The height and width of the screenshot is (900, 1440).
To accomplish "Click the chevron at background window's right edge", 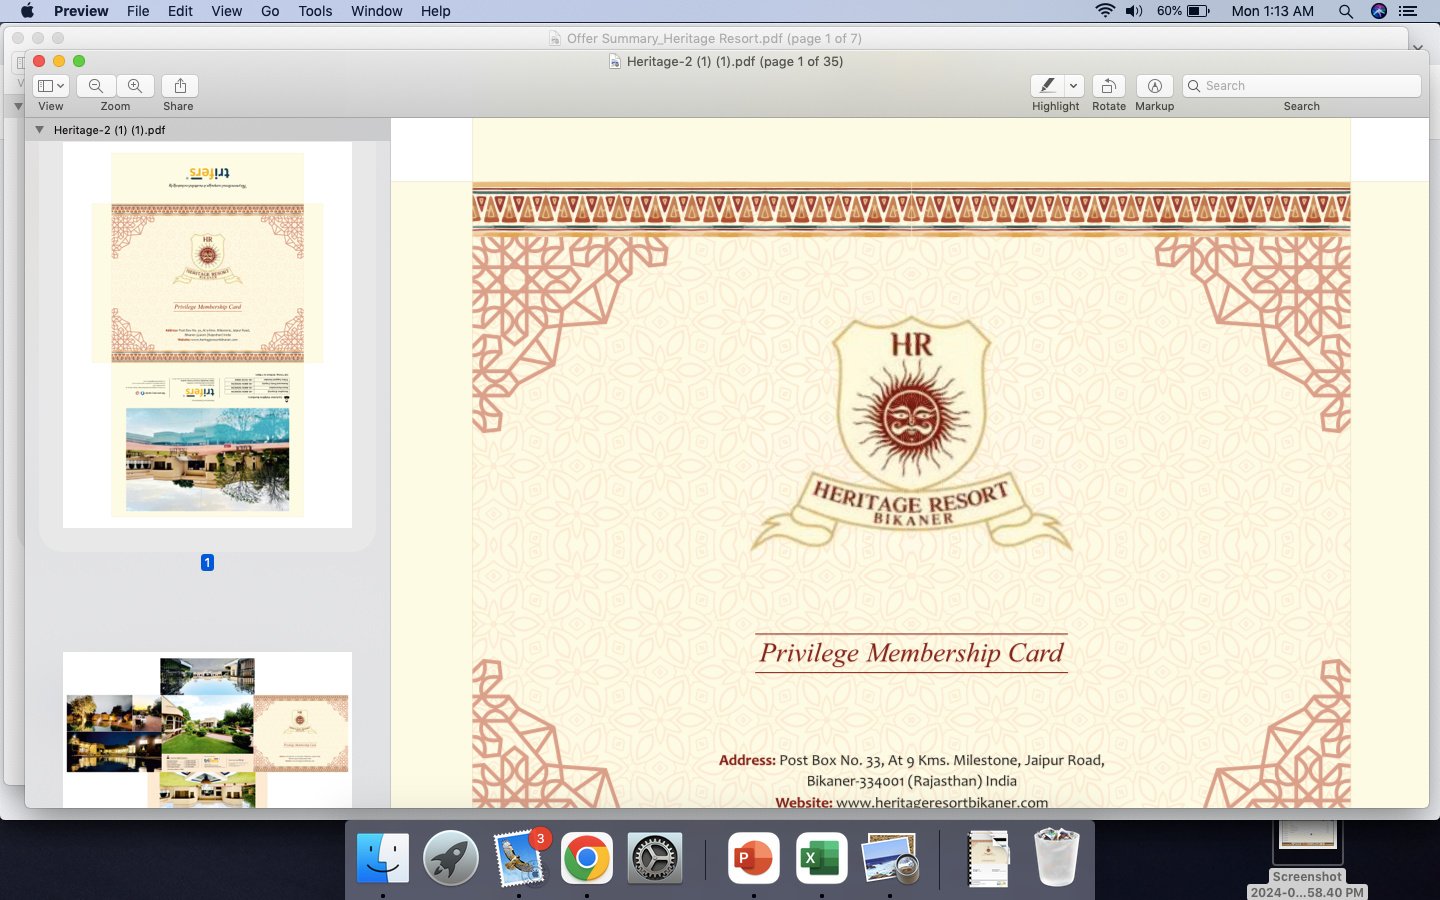I will coord(1417,46).
